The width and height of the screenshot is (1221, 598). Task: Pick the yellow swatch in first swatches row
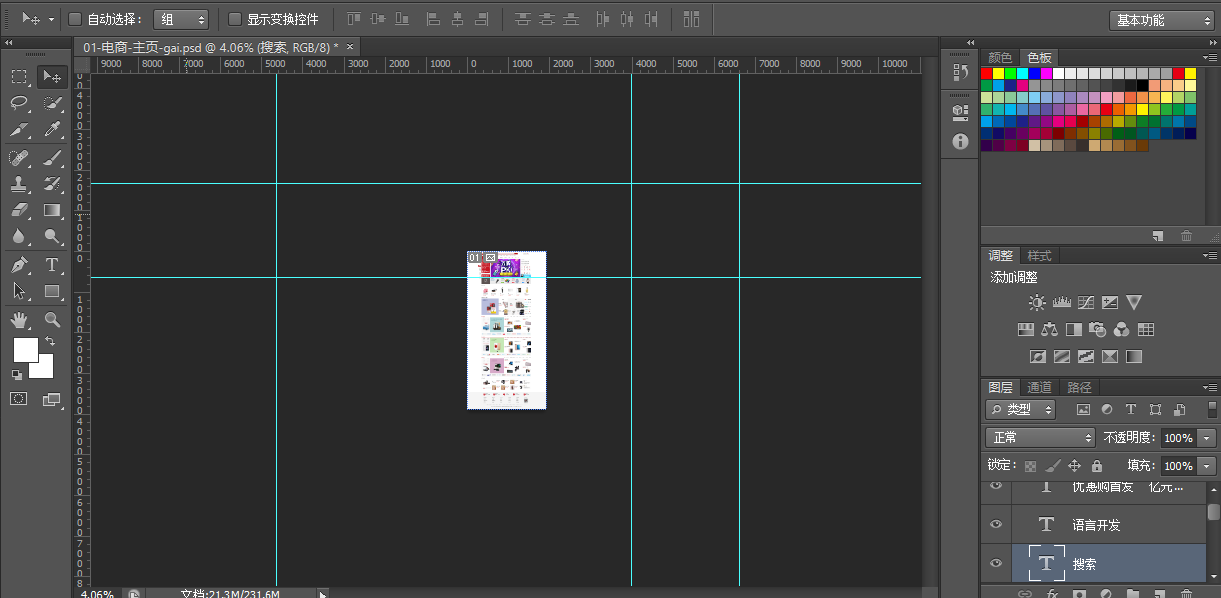[999, 73]
